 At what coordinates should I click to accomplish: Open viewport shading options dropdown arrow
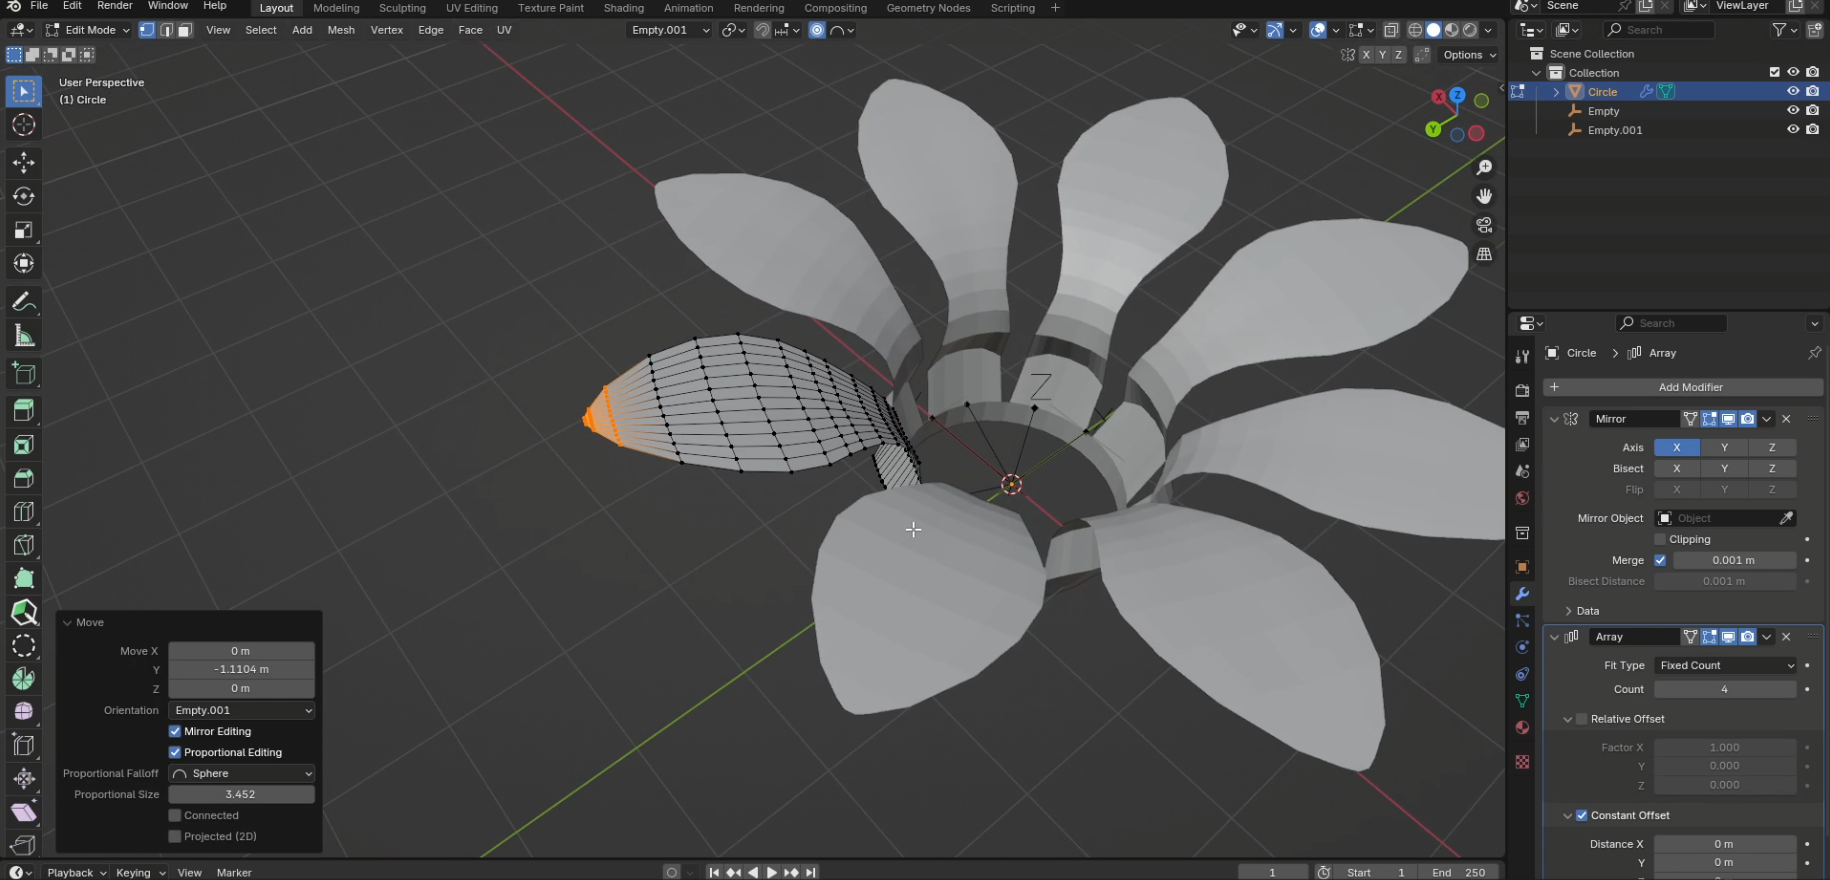point(1489,30)
